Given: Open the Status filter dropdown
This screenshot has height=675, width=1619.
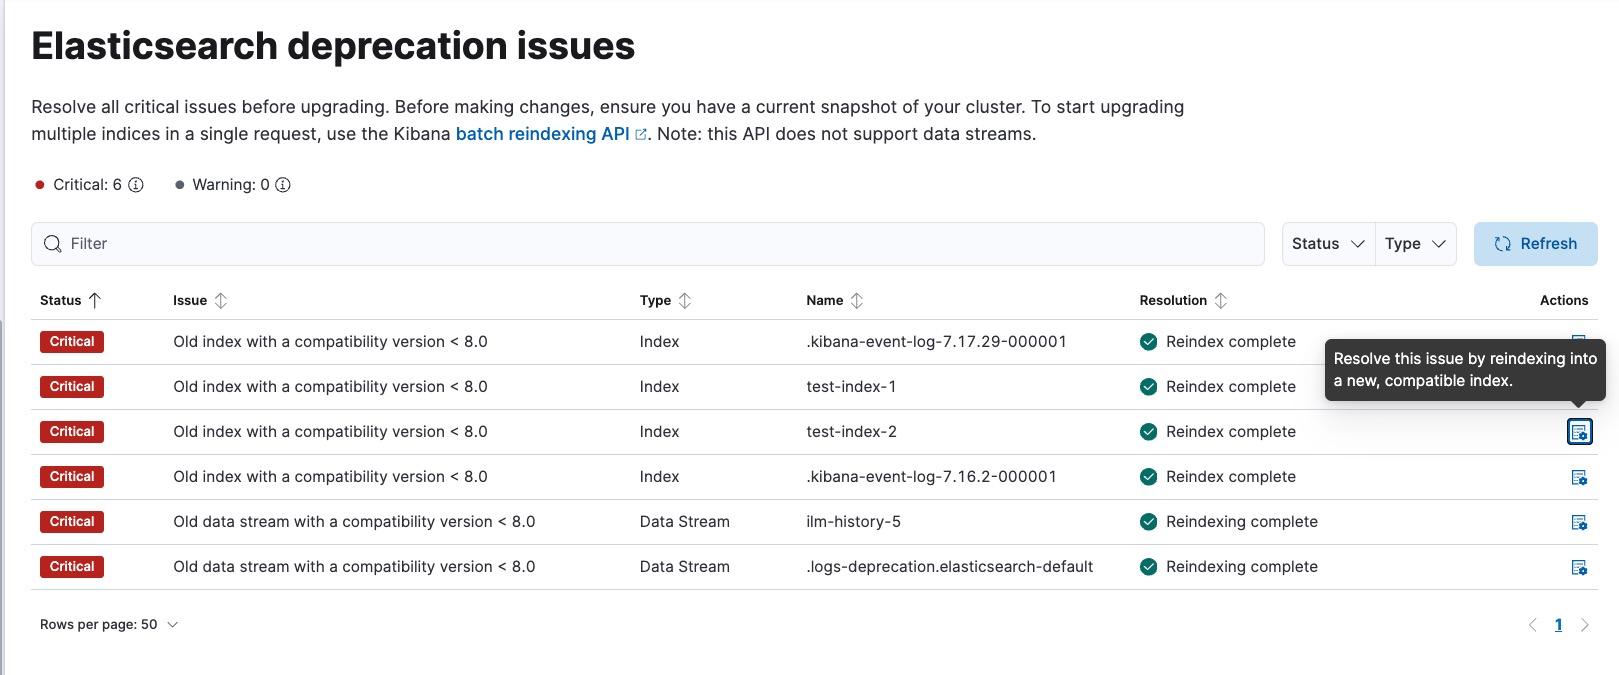Looking at the screenshot, I should [x=1328, y=244].
